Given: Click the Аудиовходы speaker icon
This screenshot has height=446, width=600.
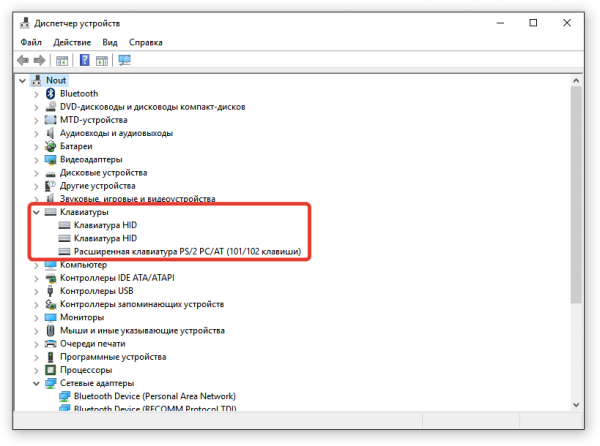Looking at the screenshot, I should pos(50,133).
